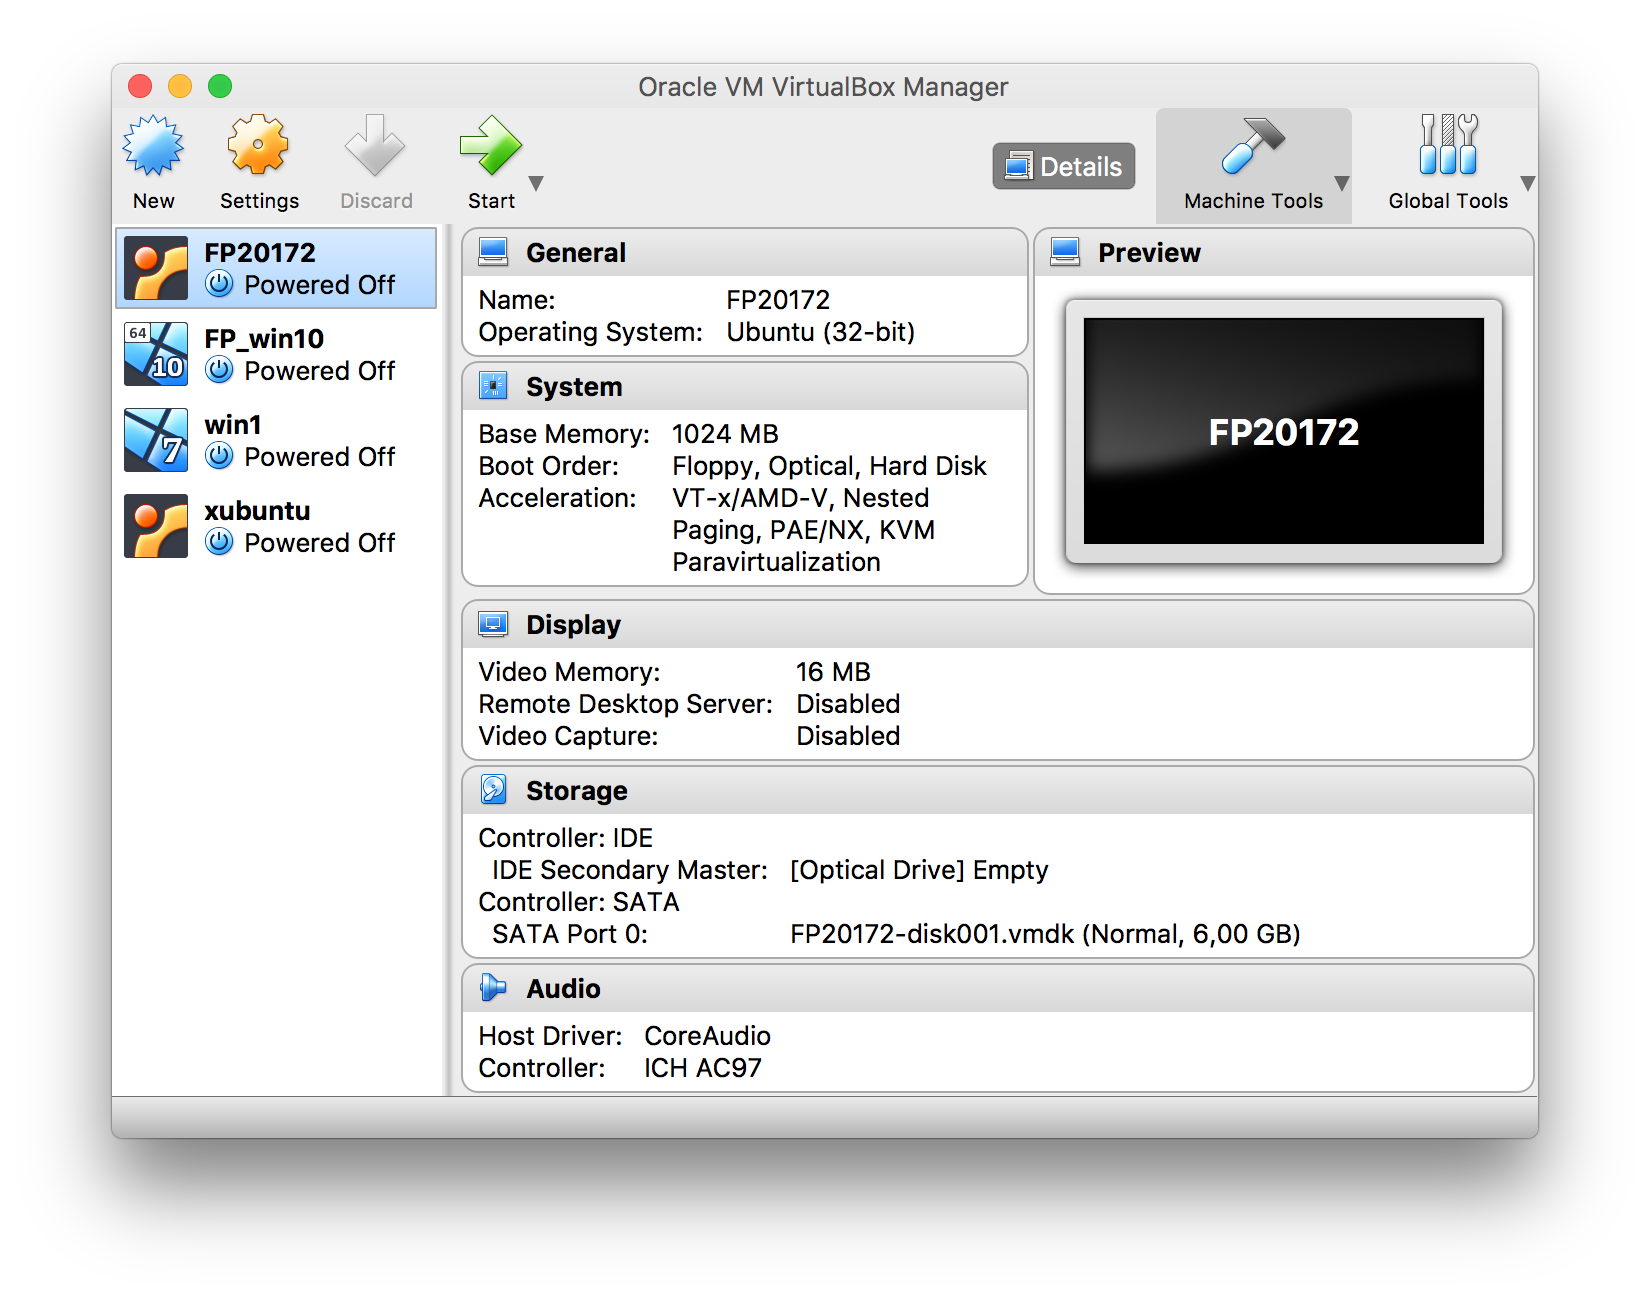Select the FP_win10 virtual machine
This screenshot has width=1650, height=1298.
(276, 354)
